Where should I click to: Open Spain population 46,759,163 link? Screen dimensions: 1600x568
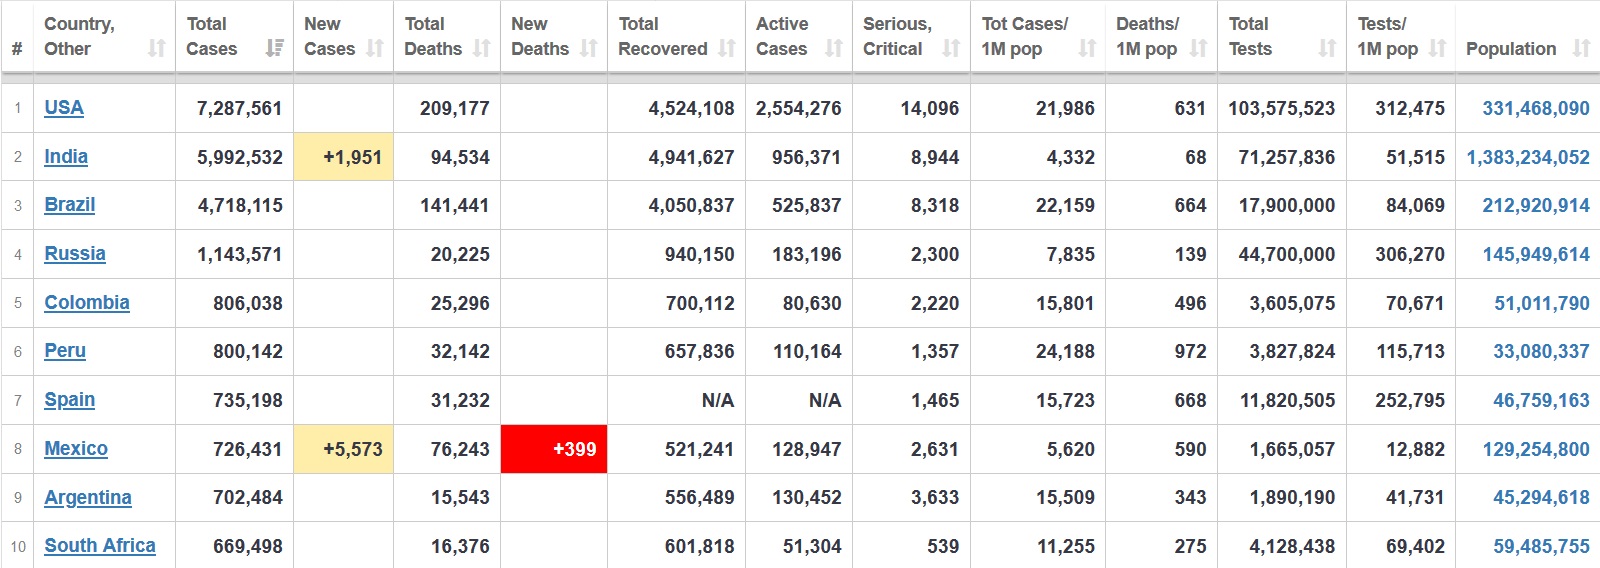[1542, 400]
